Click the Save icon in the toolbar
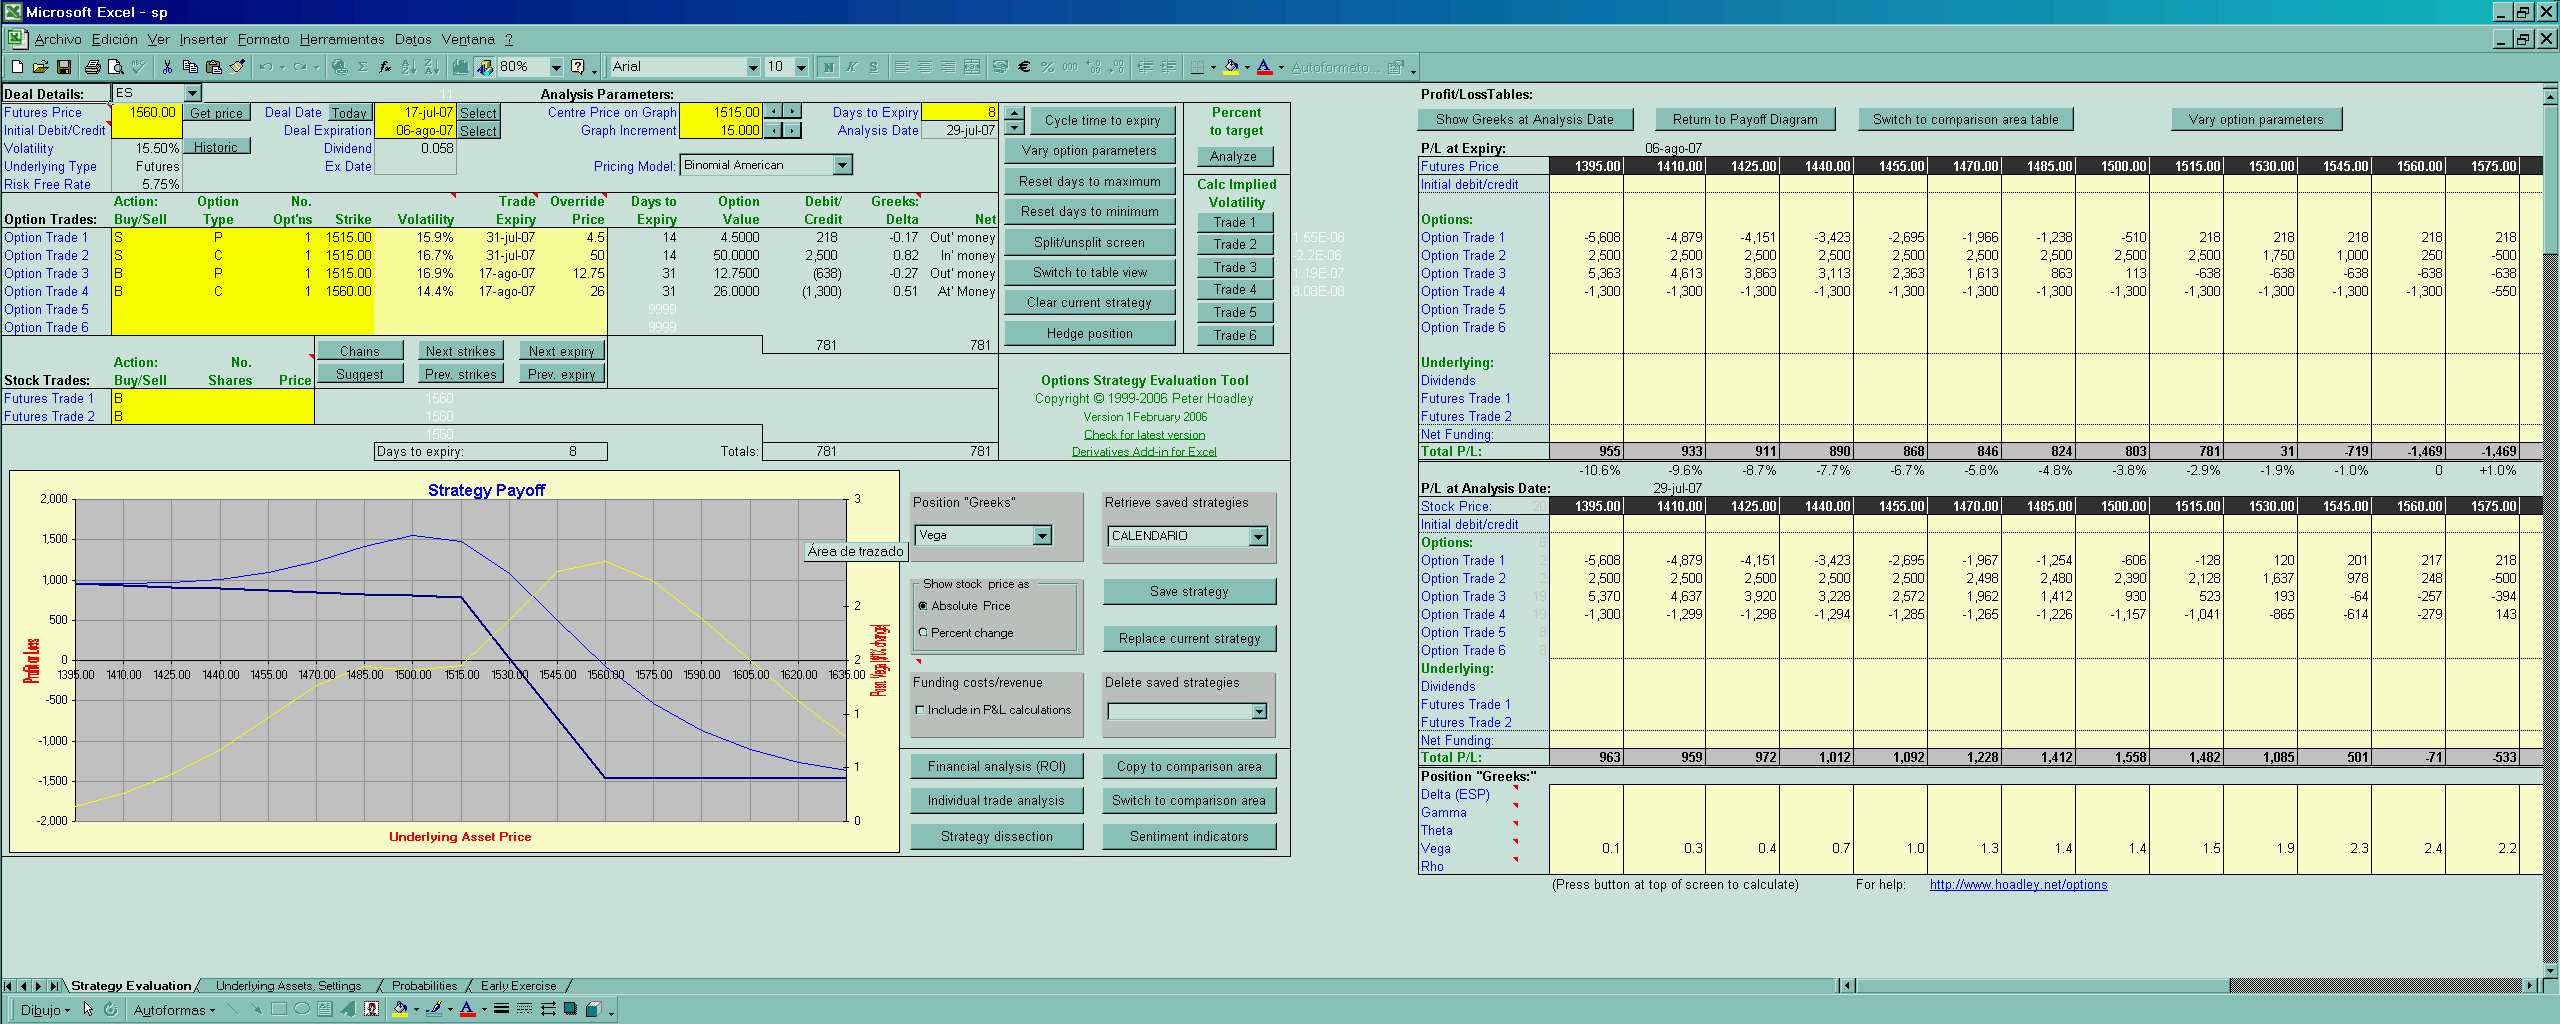Image resolution: width=2560 pixels, height=1024 pixels. coord(63,67)
